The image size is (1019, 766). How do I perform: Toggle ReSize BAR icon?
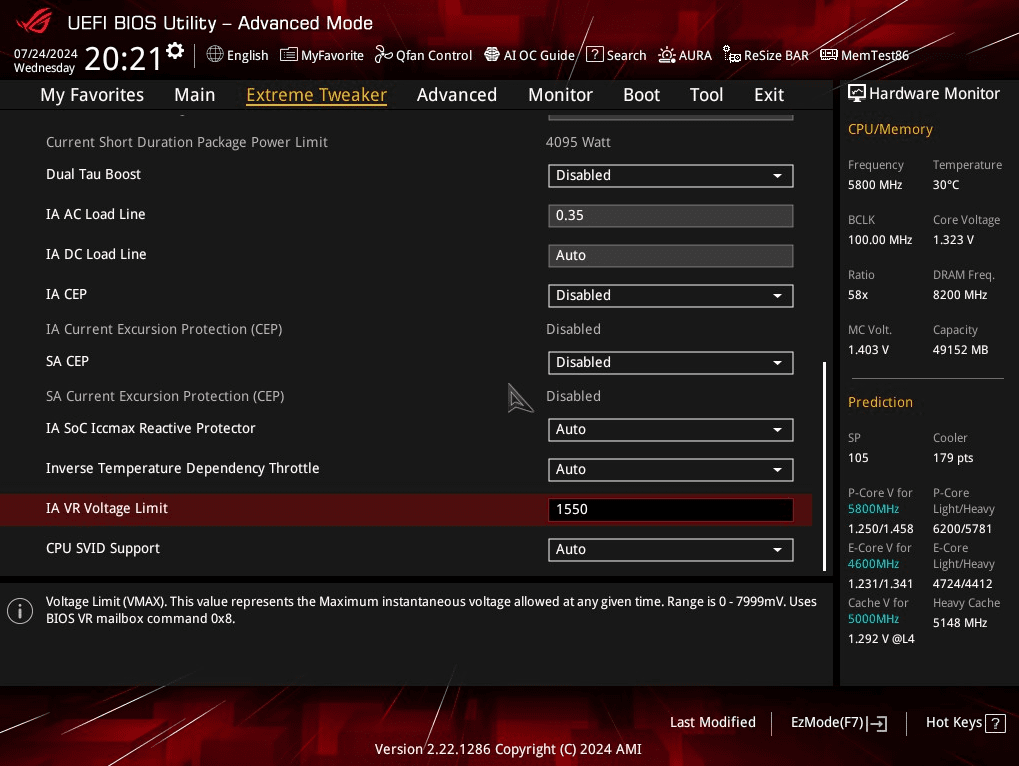[x=732, y=55]
